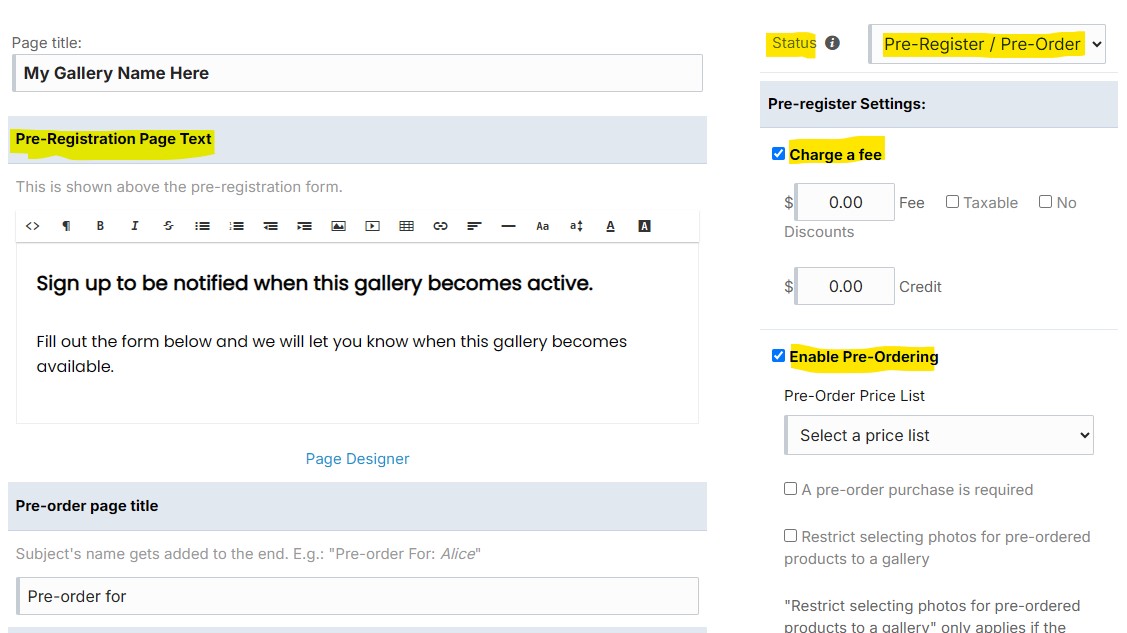Screen dimensions: 1127x633
Task: Open the Page Designer link
Action: click(x=357, y=458)
